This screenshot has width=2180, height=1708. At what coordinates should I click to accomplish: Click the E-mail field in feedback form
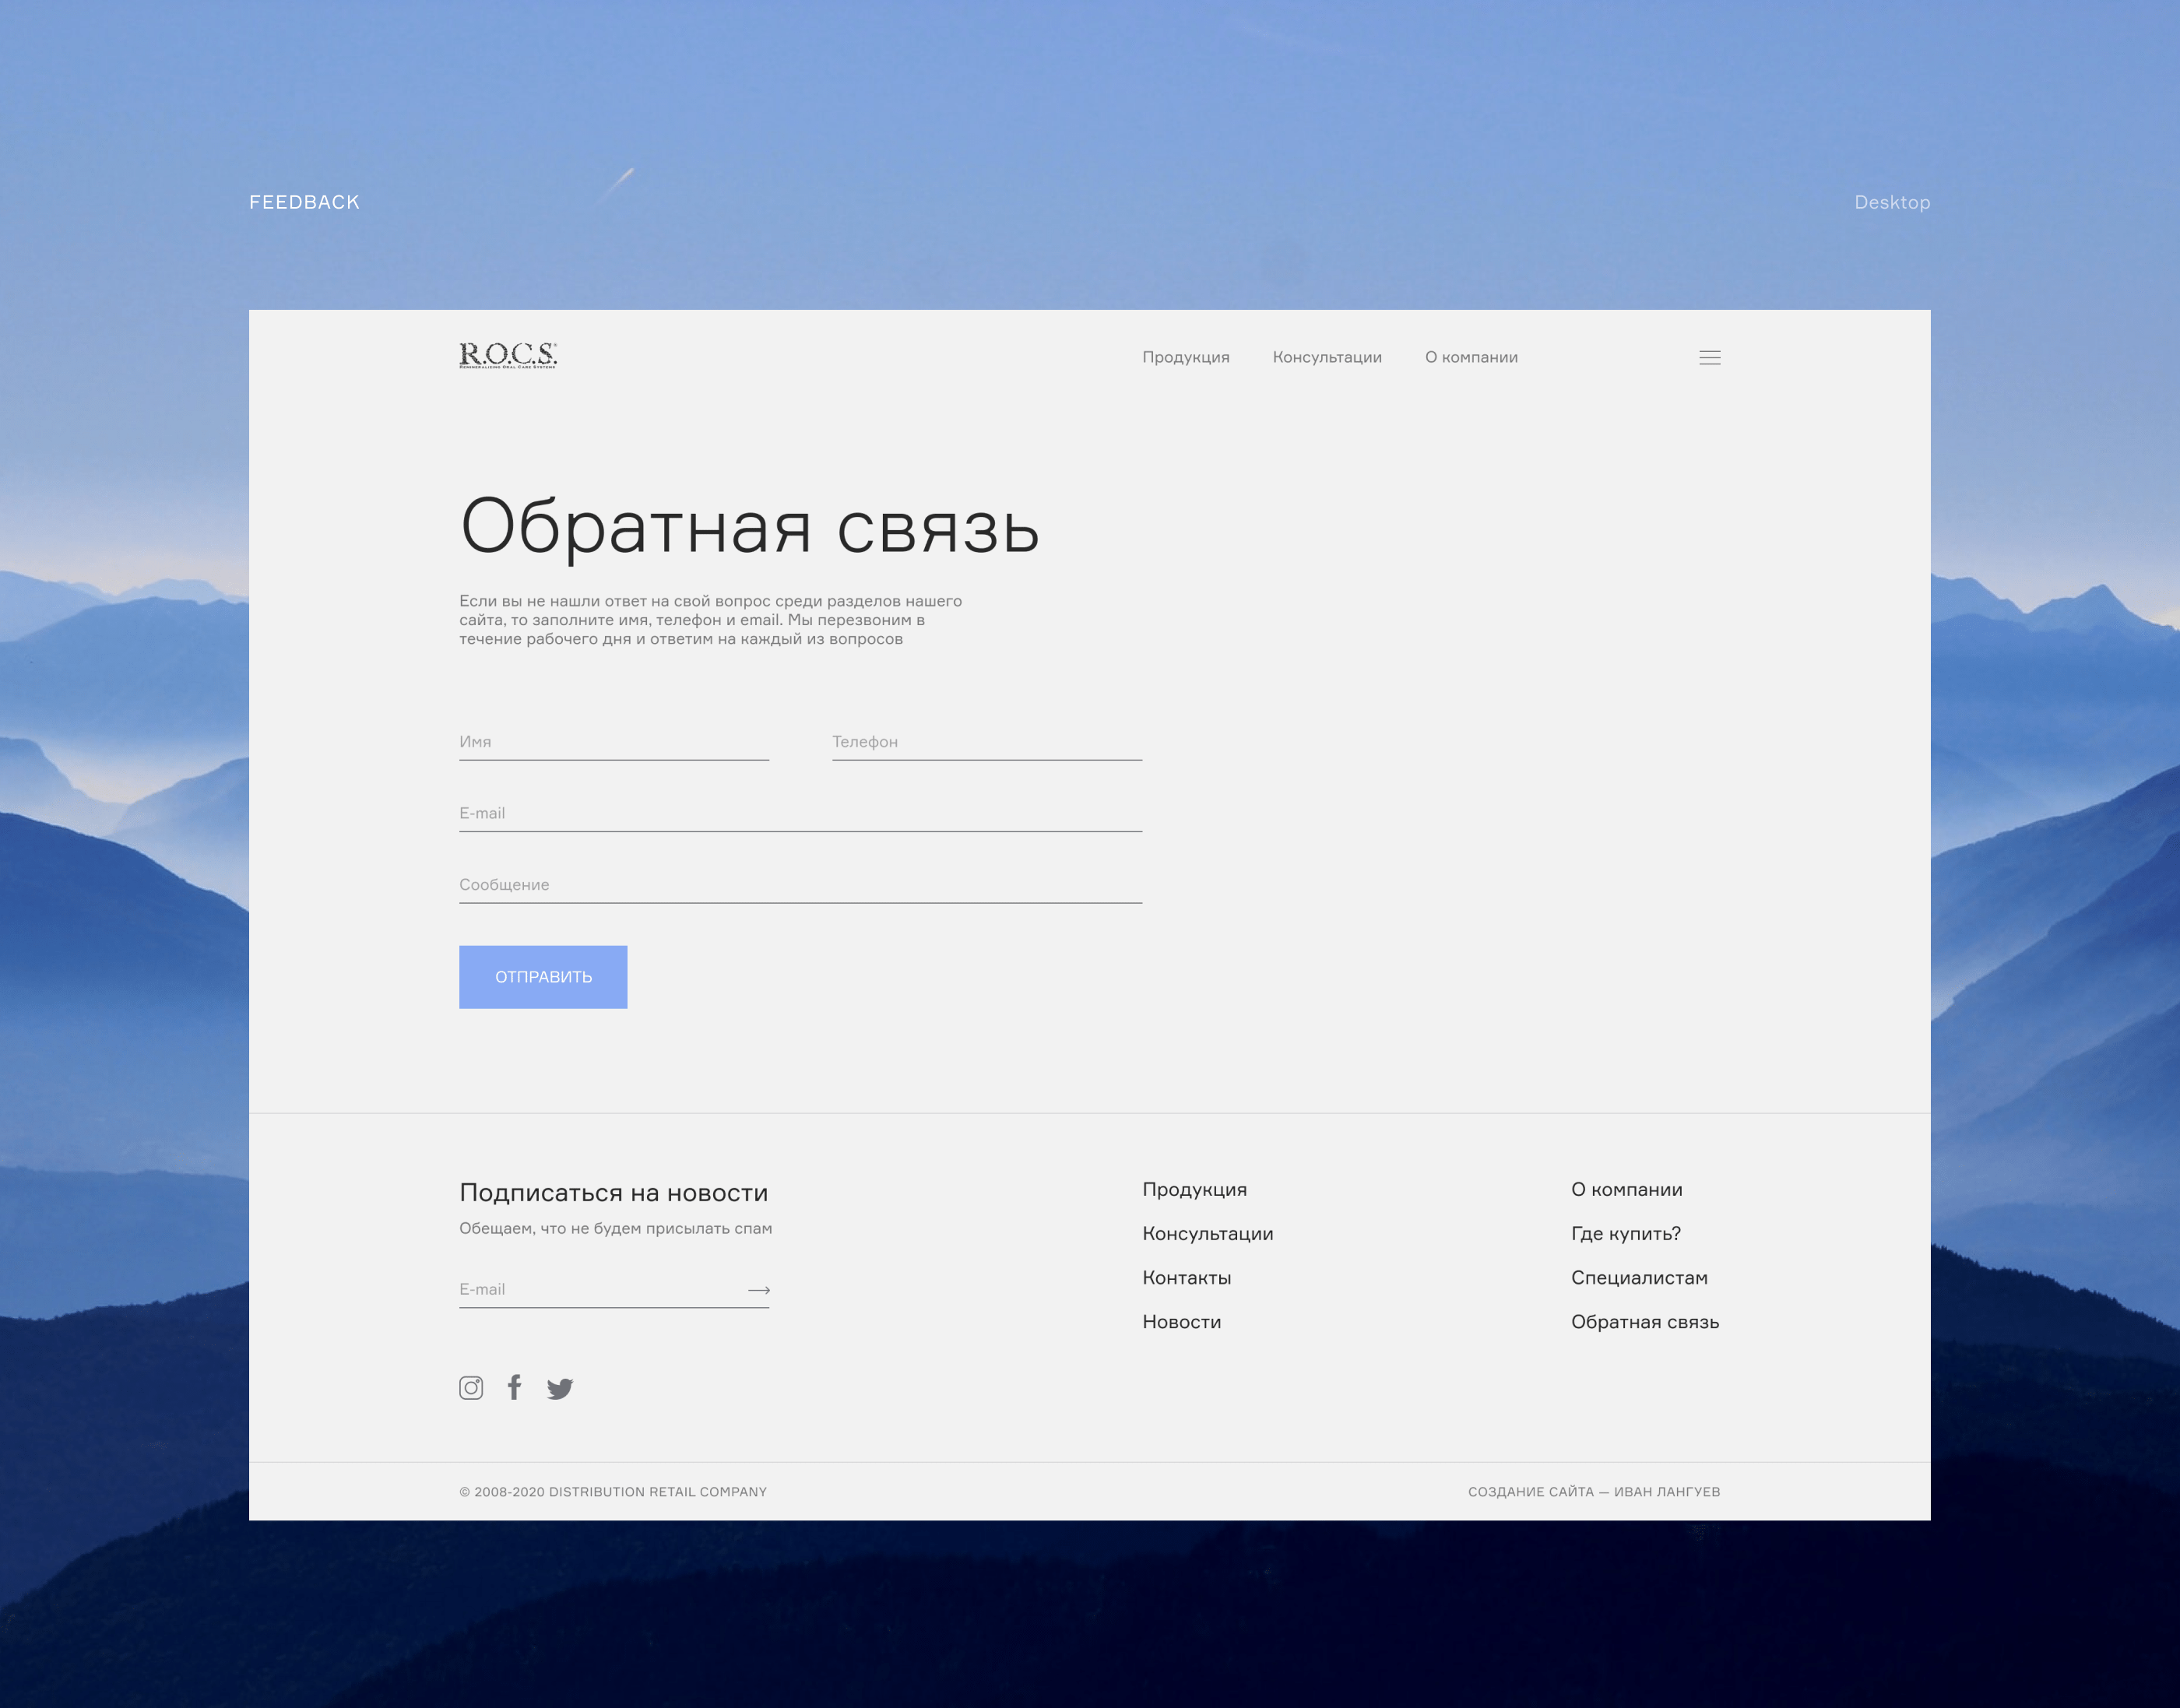800,813
